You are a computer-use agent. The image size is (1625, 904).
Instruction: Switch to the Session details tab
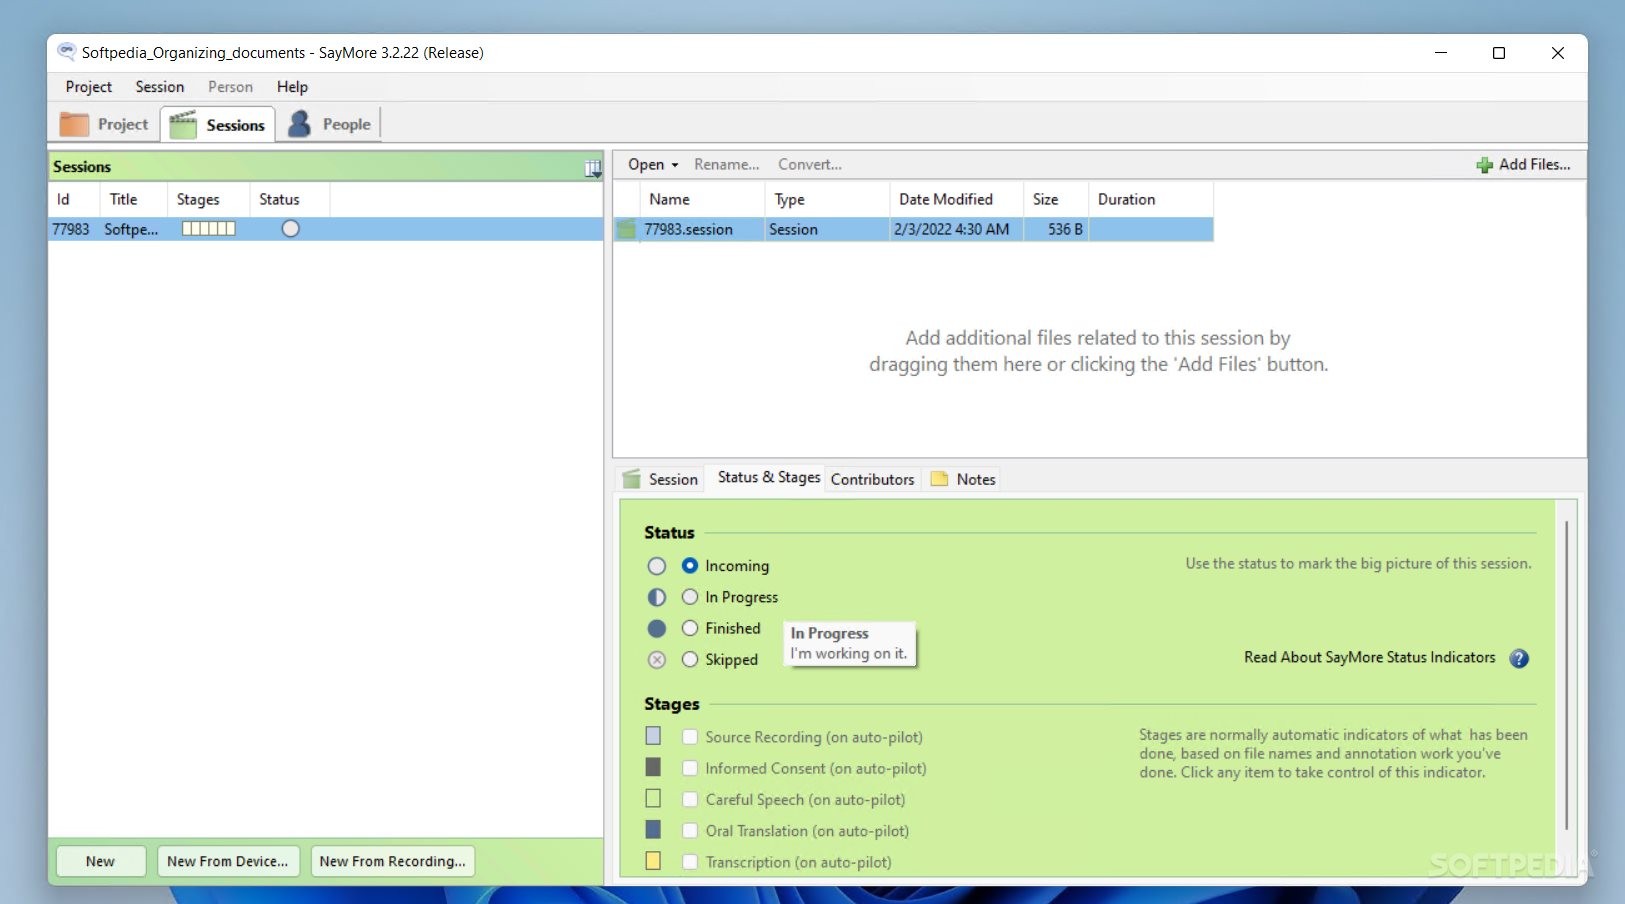(660, 479)
